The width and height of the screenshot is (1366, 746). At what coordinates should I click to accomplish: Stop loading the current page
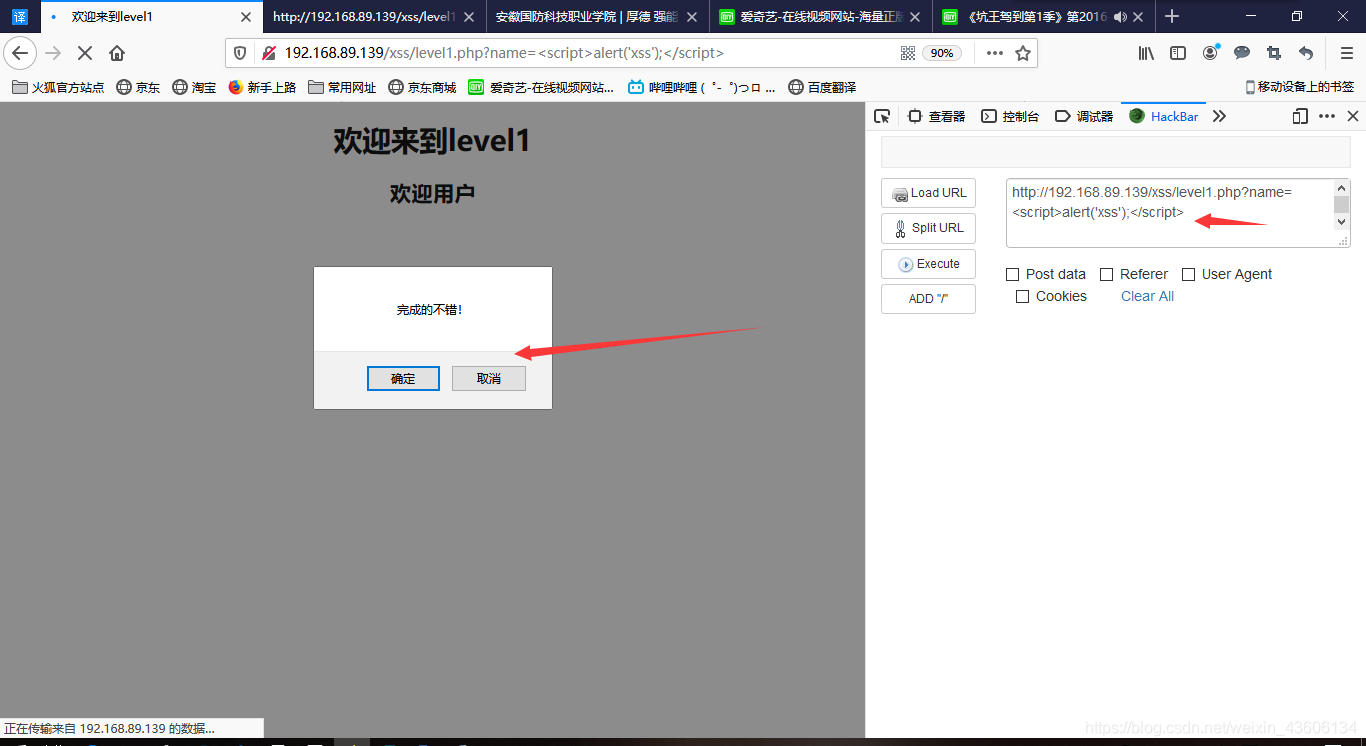click(x=85, y=53)
